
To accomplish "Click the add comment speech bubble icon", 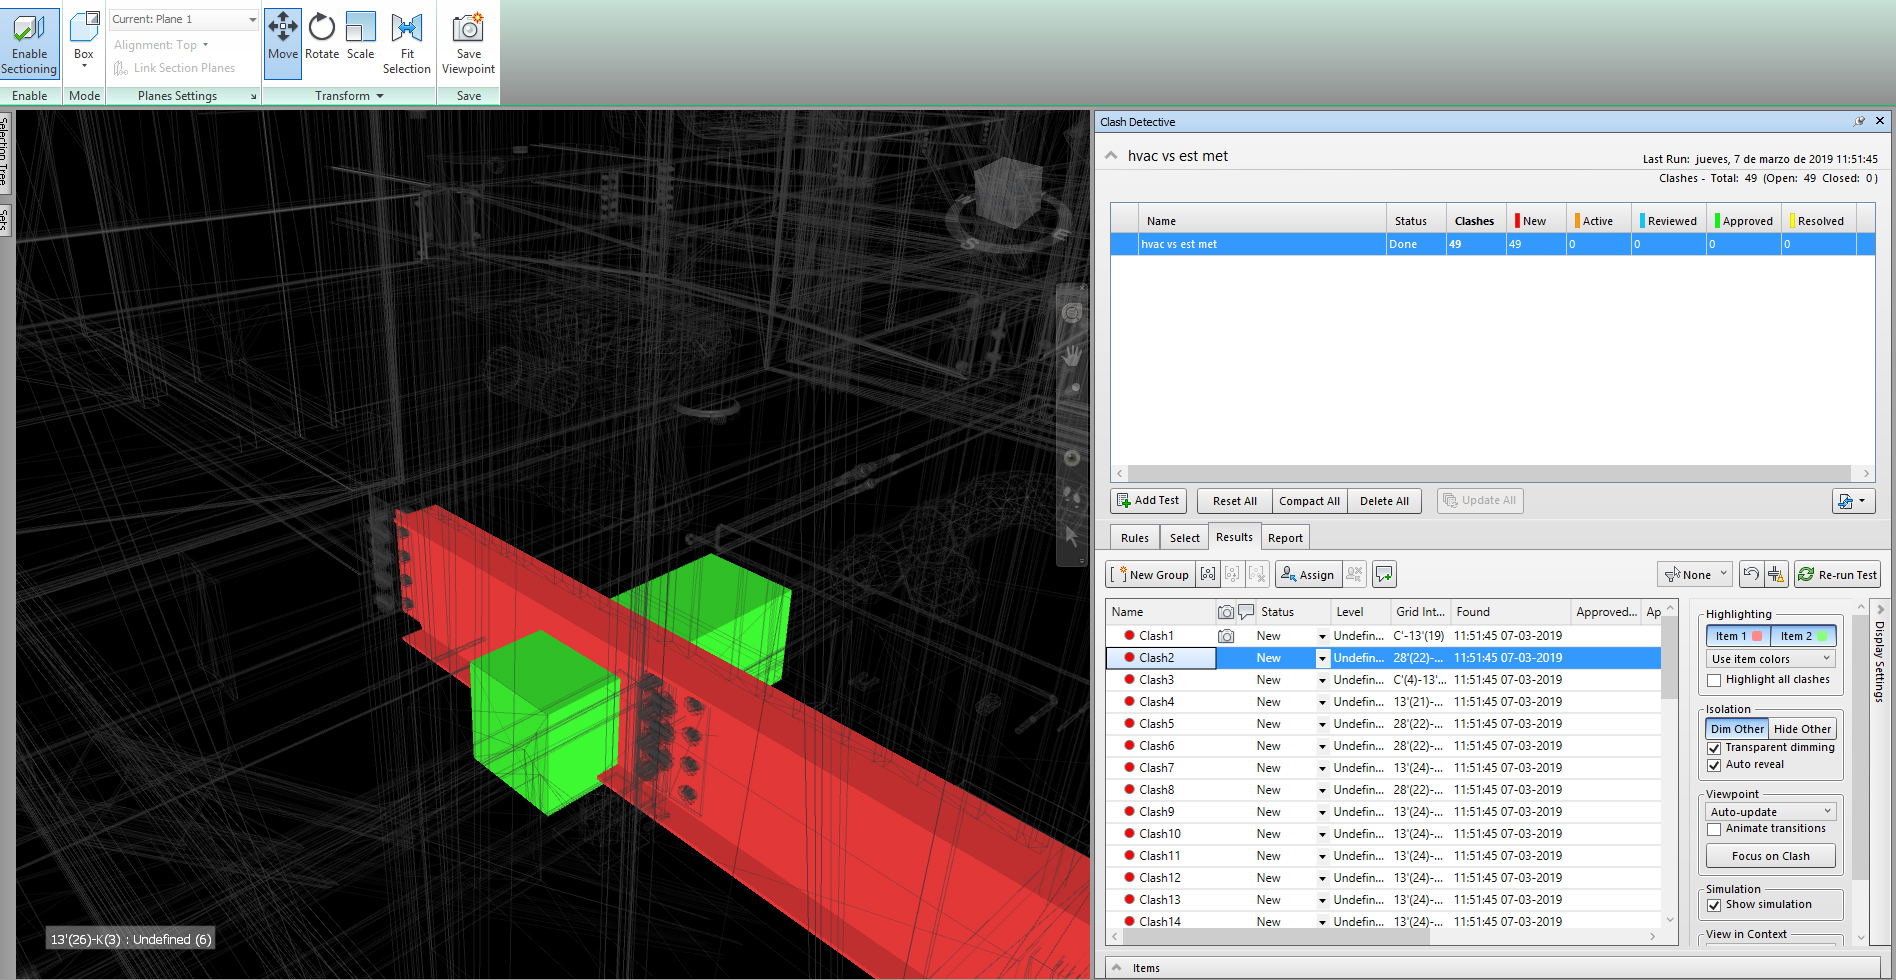I will (x=1384, y=574).
